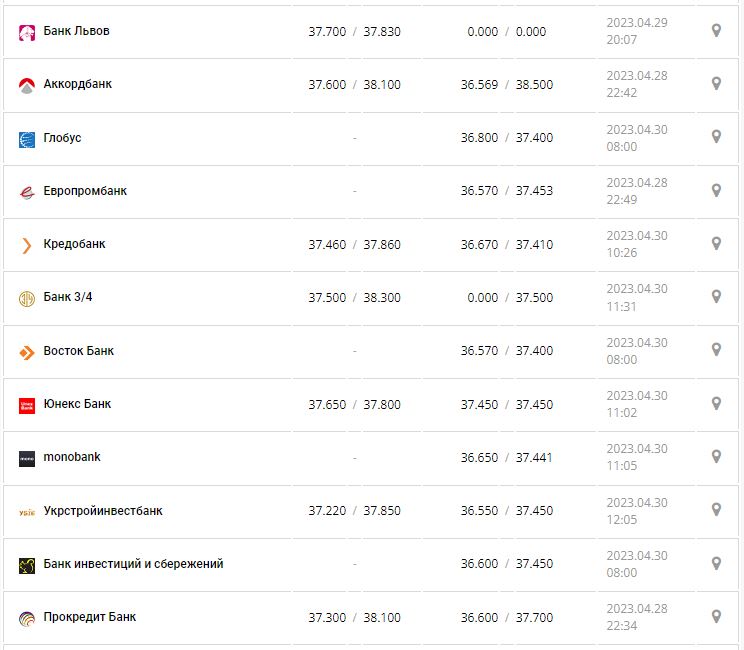The height and width of the screenshot is (650, 744).
Task: Click the monobank logo
Action: (27, 458)
